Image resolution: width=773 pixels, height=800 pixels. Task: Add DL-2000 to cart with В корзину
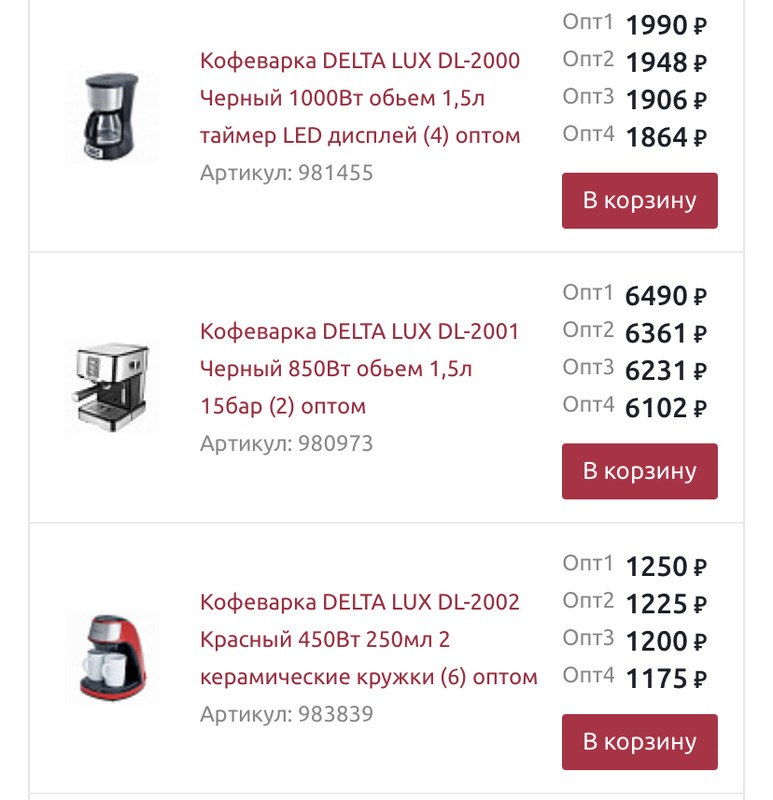(639, 200)
